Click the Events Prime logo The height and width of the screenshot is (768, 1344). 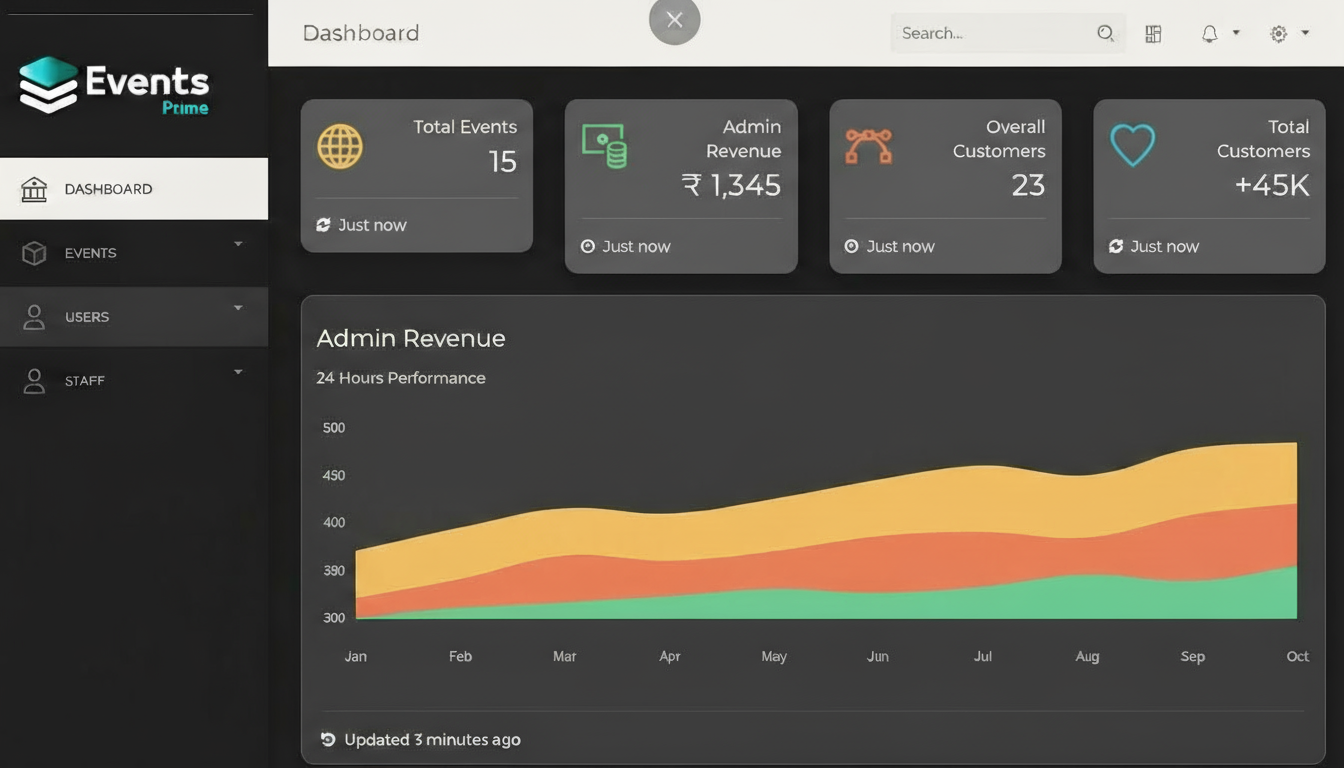(x=114, y=87)
